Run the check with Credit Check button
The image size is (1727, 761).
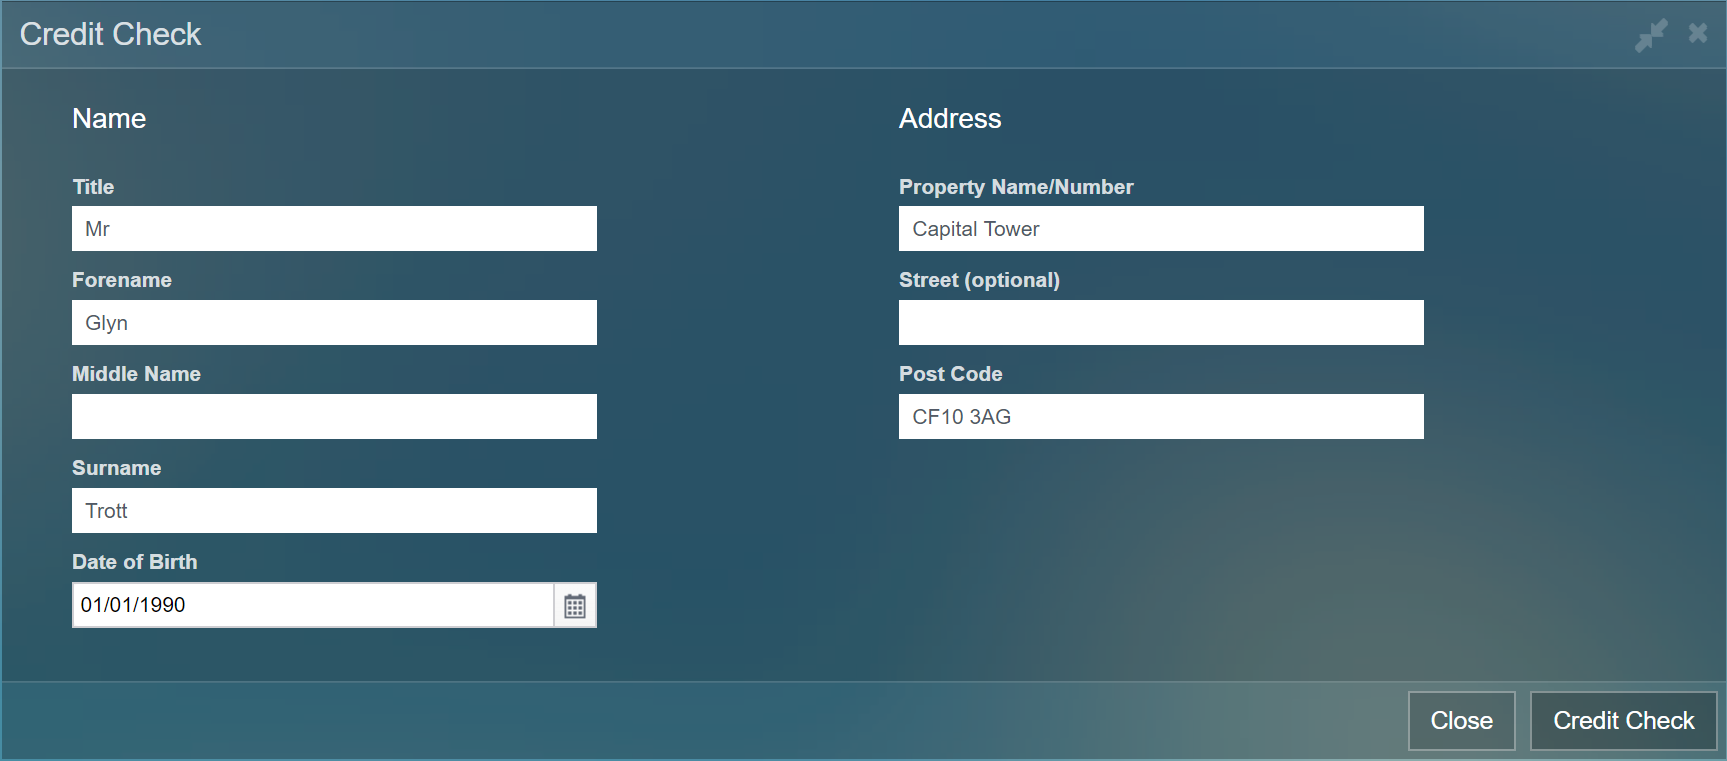point(1623,721)
